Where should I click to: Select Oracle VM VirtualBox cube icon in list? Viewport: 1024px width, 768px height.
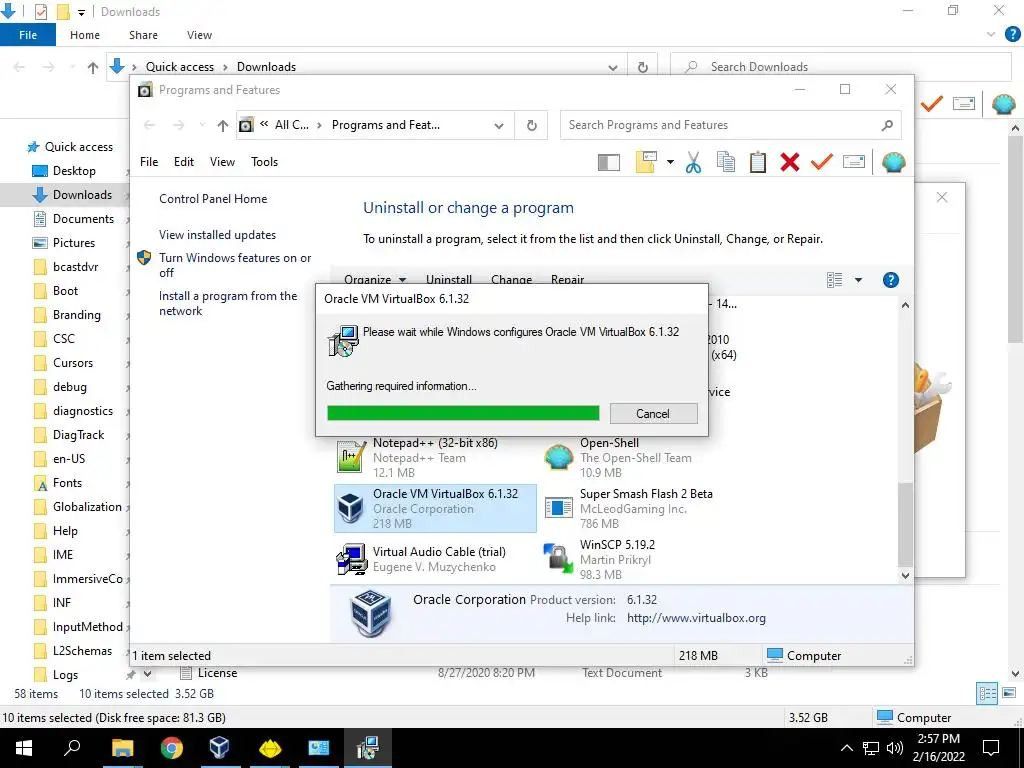coord(351,508)
